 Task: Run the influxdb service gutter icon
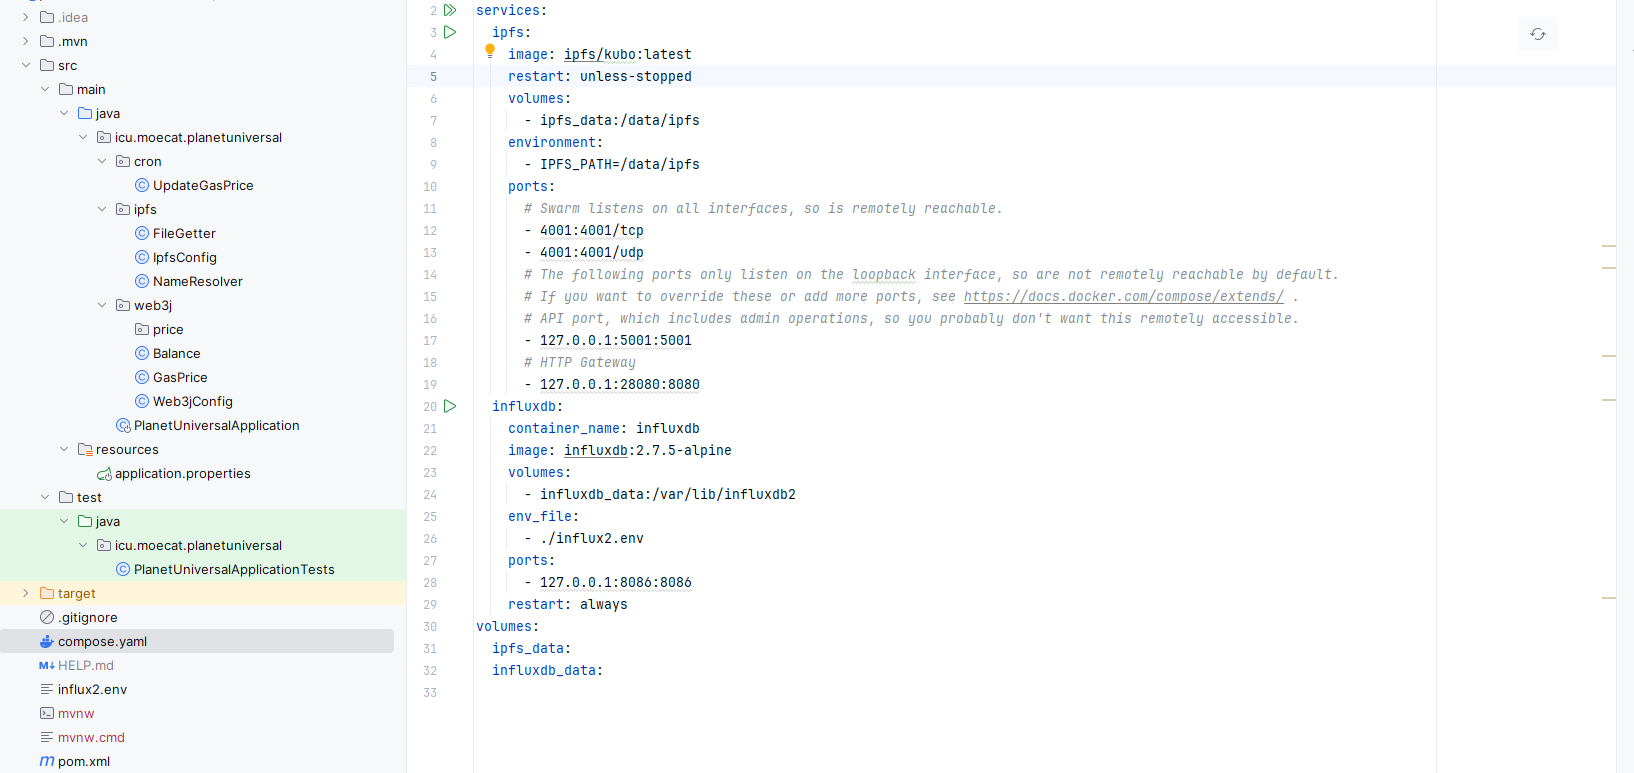[x=450, y=406]
